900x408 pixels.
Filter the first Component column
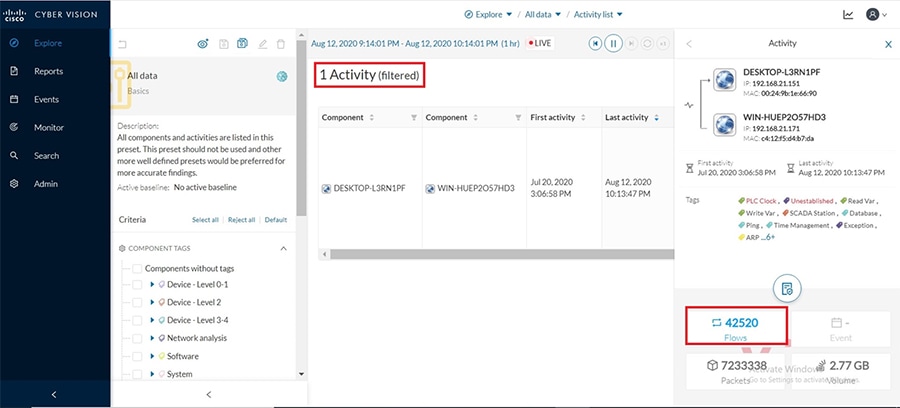[414, 117]
